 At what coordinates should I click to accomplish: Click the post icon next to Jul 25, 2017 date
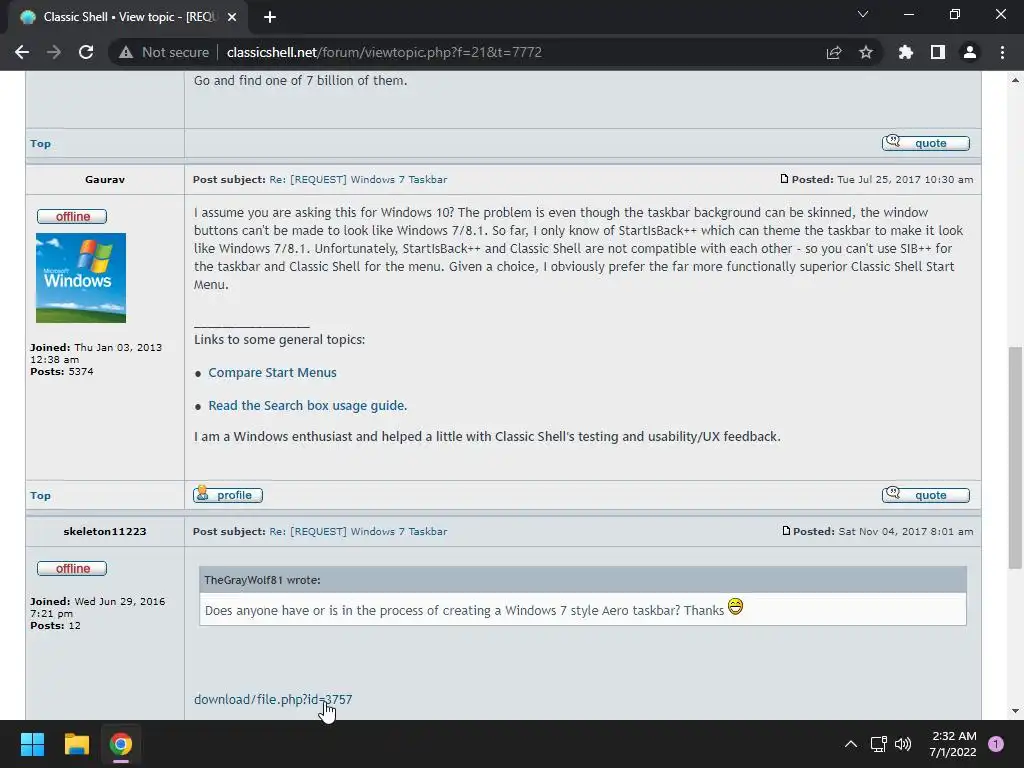pyautogui.click(x=784, y=179)
